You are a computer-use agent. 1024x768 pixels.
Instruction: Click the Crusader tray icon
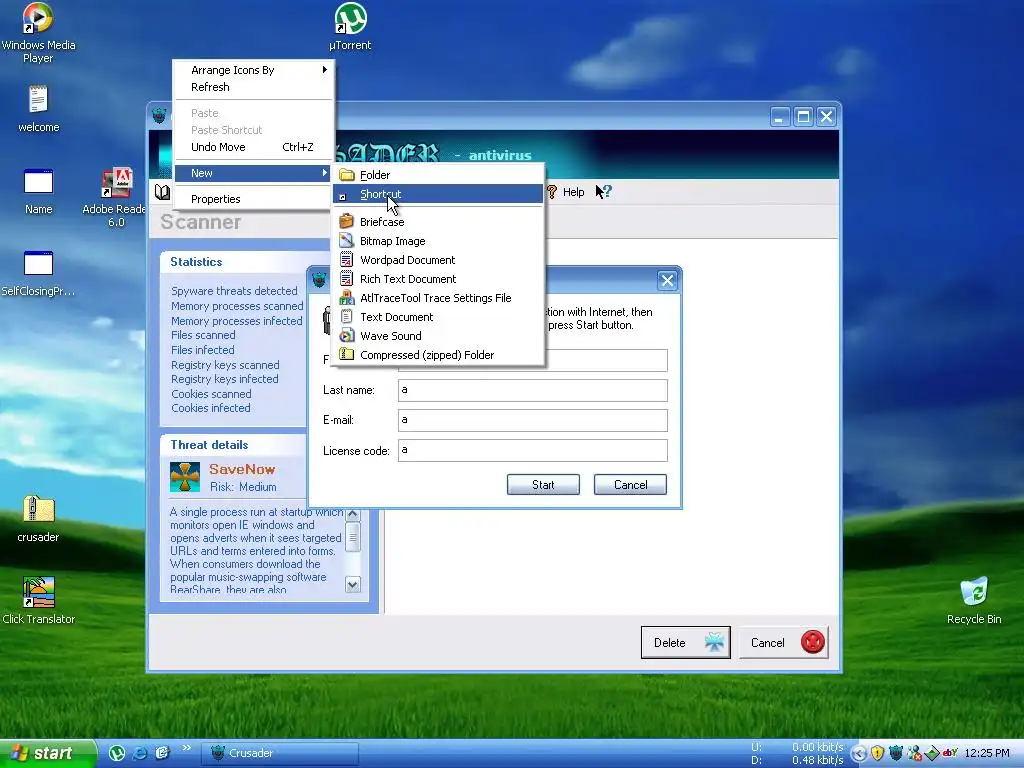(x=895, y=753)
